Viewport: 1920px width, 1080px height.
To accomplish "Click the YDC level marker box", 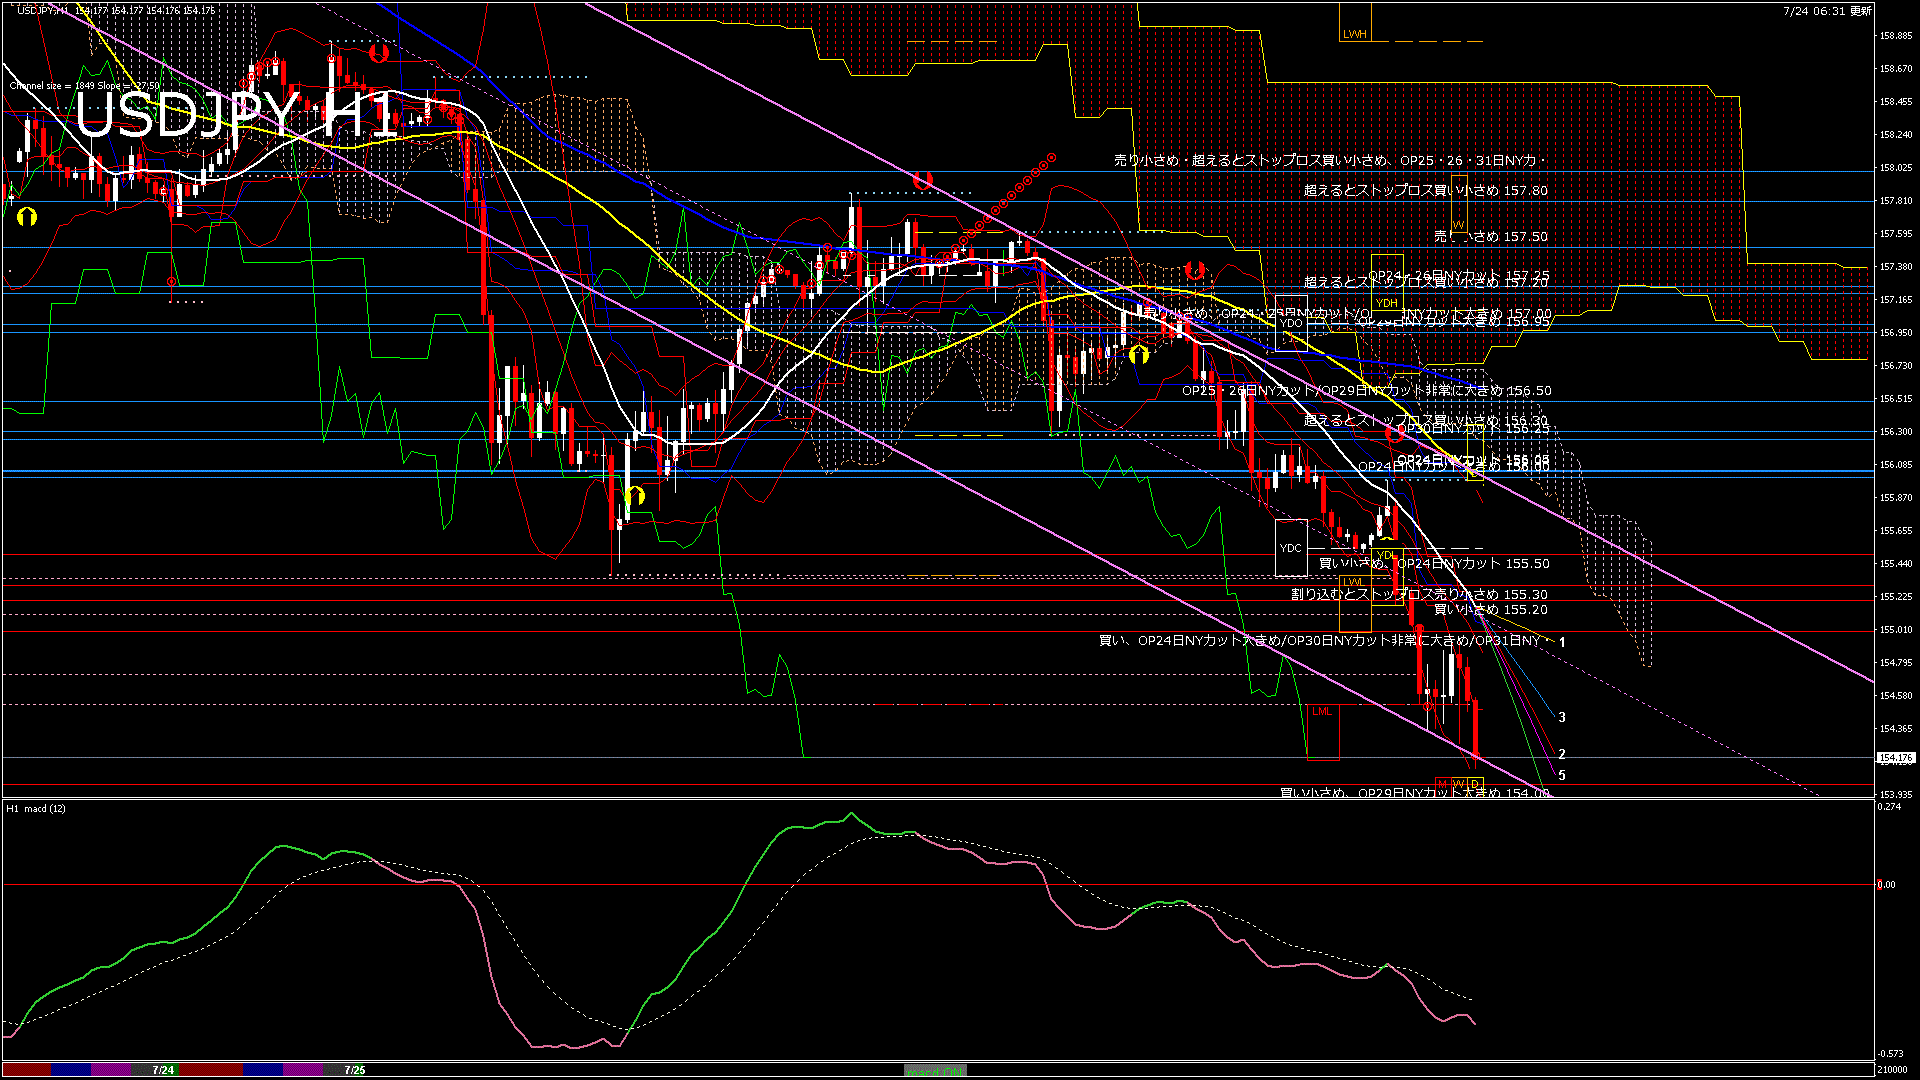I will point(1291,548).
